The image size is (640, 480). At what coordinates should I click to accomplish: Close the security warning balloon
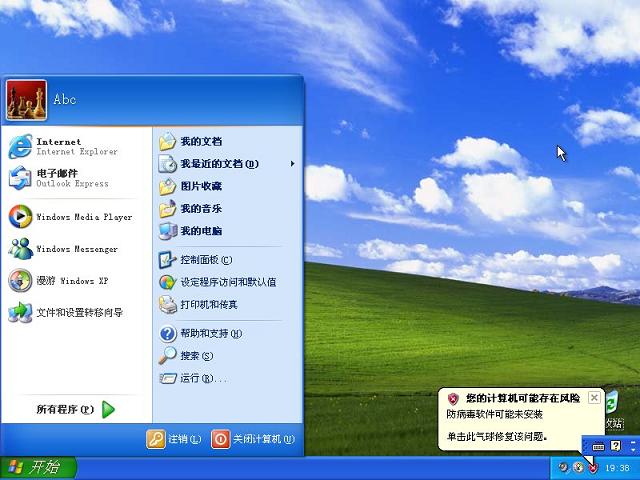[x=594, y=397]
